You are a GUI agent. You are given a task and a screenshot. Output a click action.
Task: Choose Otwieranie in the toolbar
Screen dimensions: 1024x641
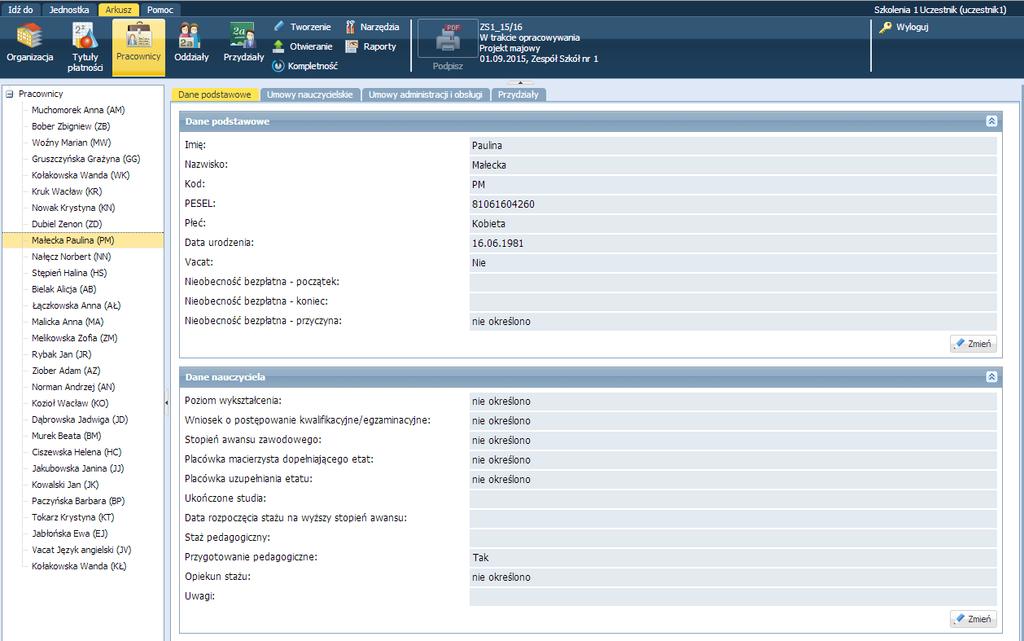click(303, 46)
